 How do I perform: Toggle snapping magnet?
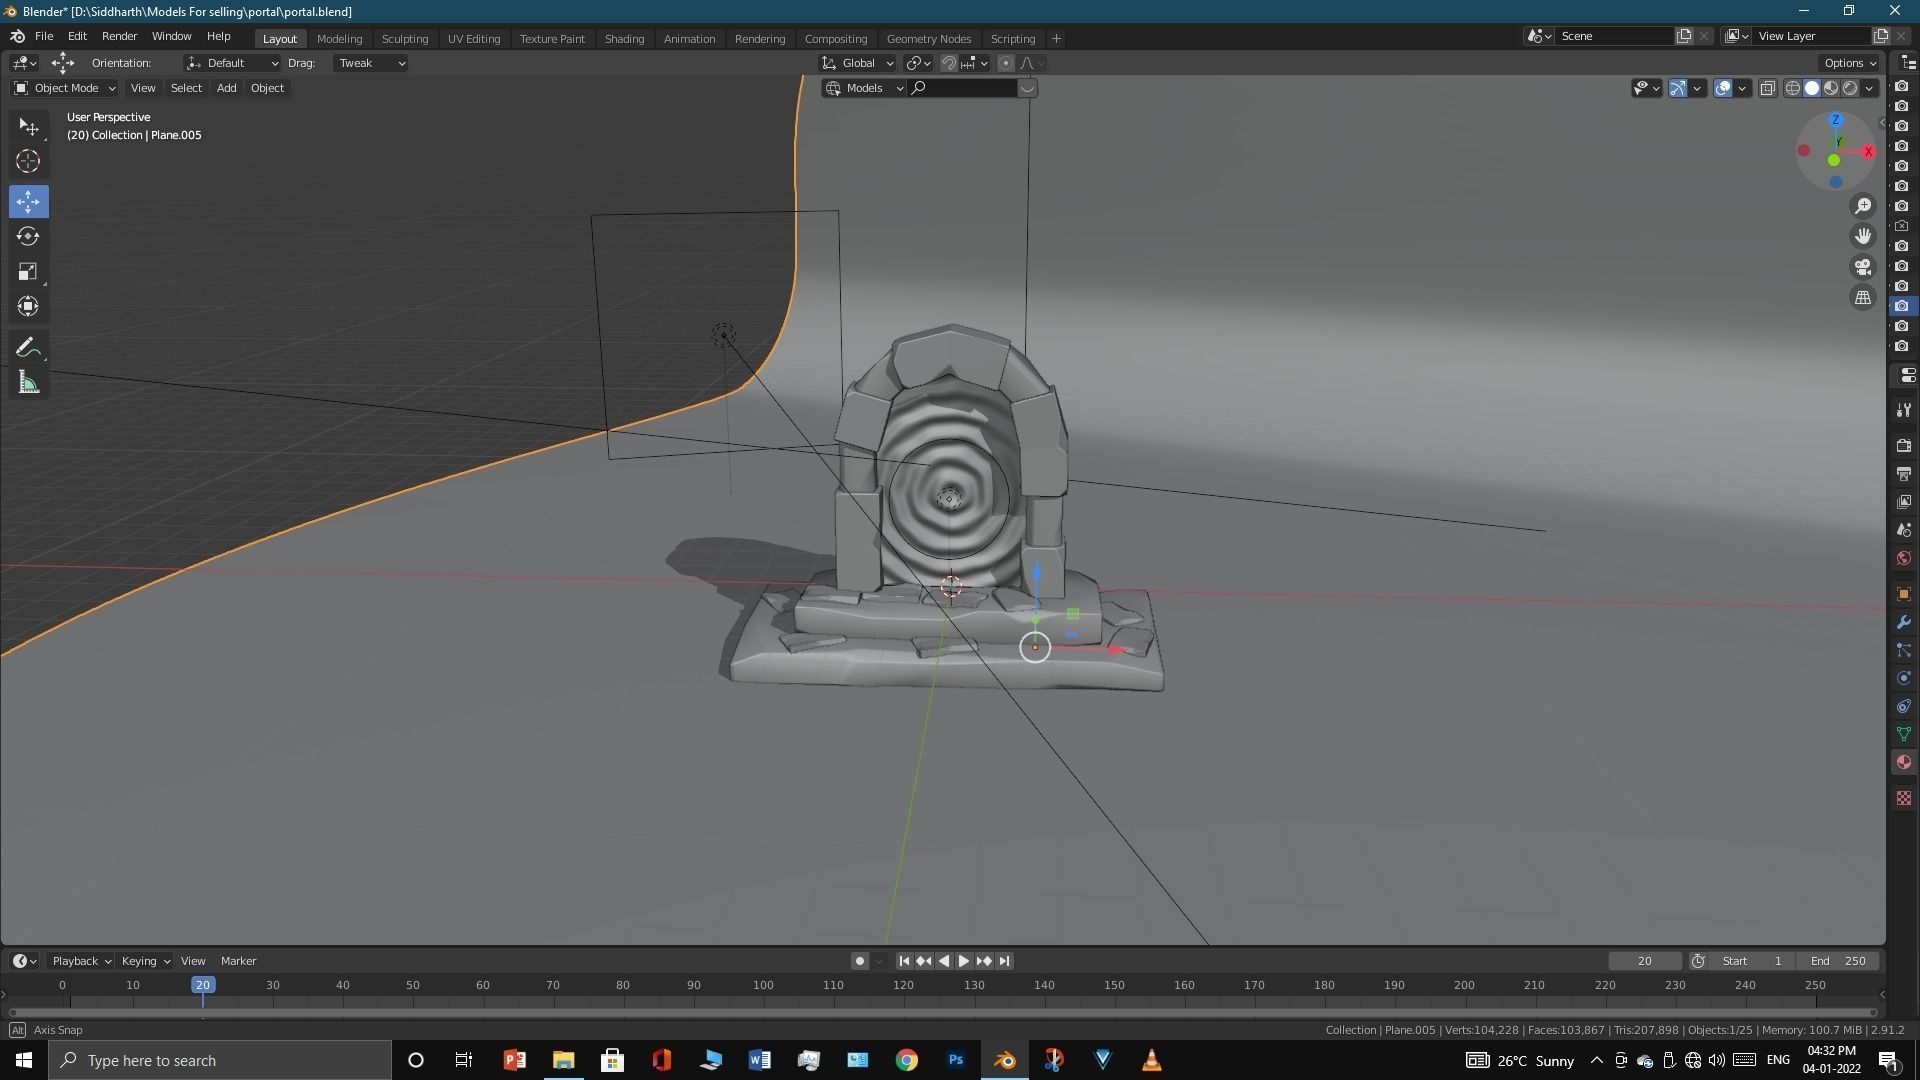click(949, 63)
